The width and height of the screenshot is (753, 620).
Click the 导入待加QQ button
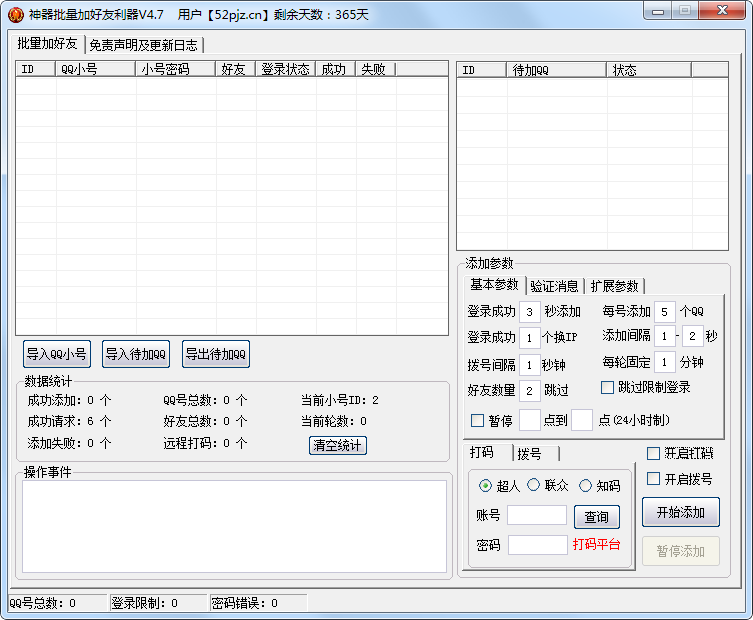[x=136, y=354]
